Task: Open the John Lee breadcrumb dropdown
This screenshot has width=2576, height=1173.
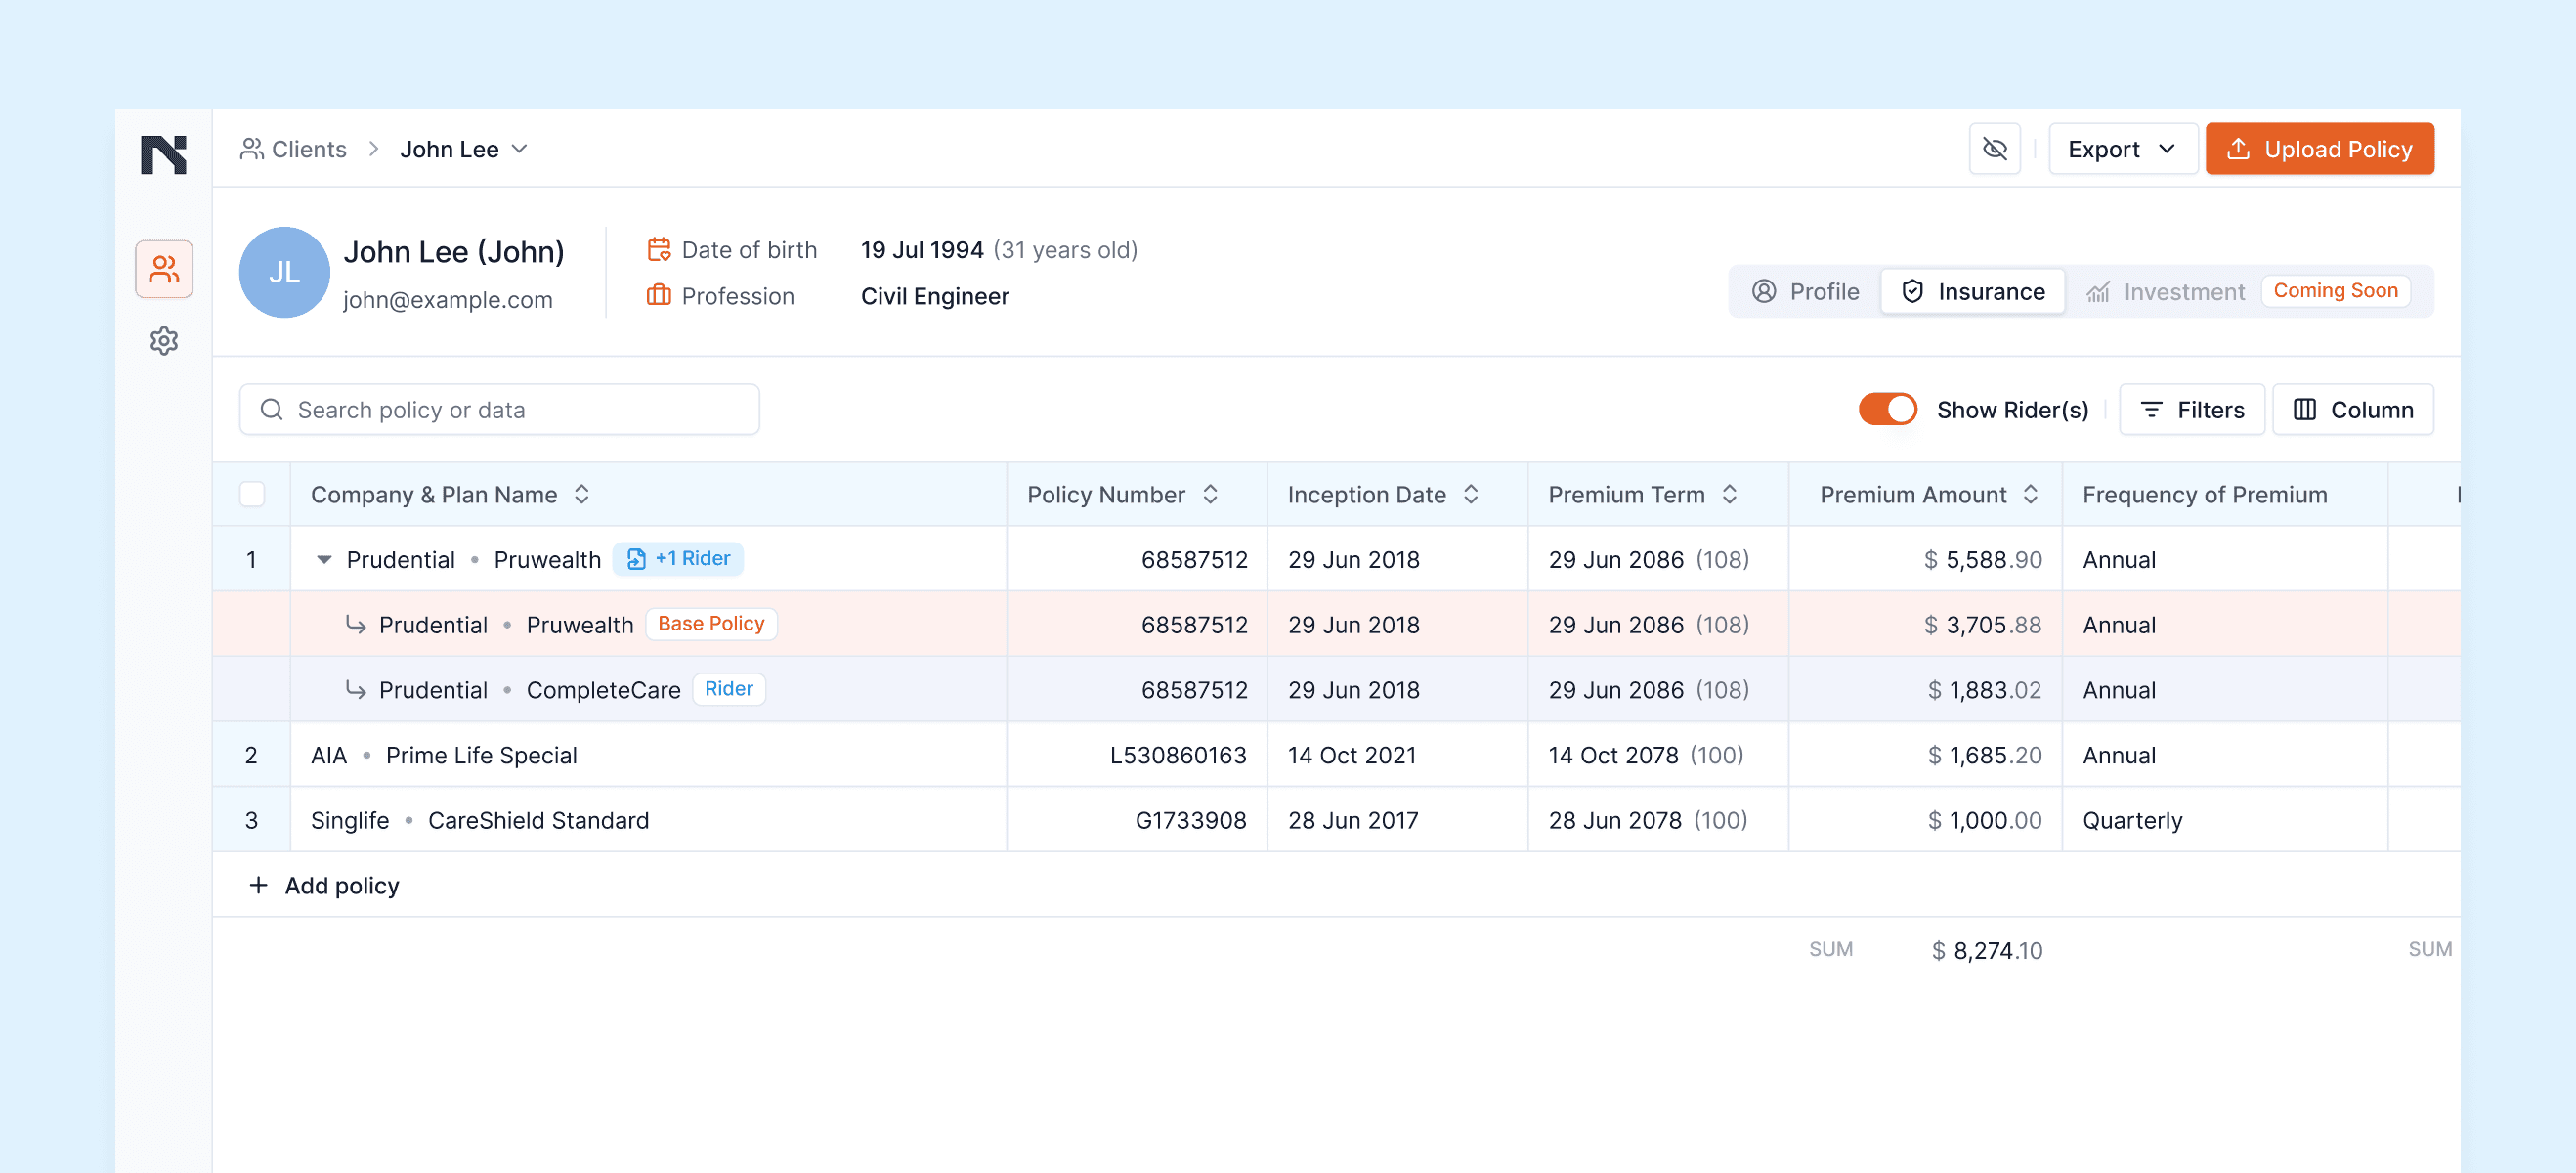Action: coord(520,148)
